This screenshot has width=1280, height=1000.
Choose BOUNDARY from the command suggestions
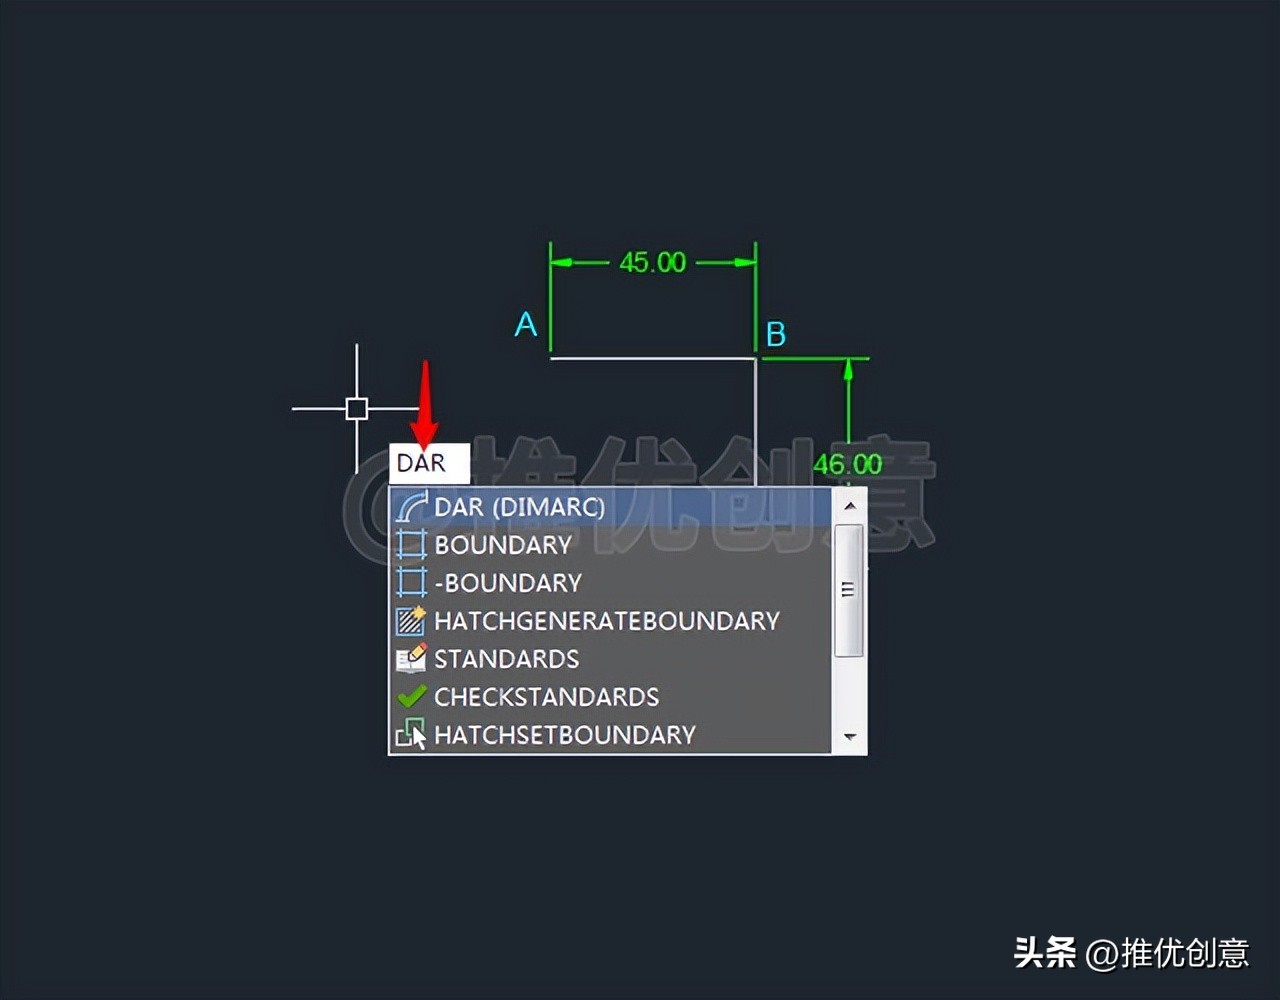(503, 545)
